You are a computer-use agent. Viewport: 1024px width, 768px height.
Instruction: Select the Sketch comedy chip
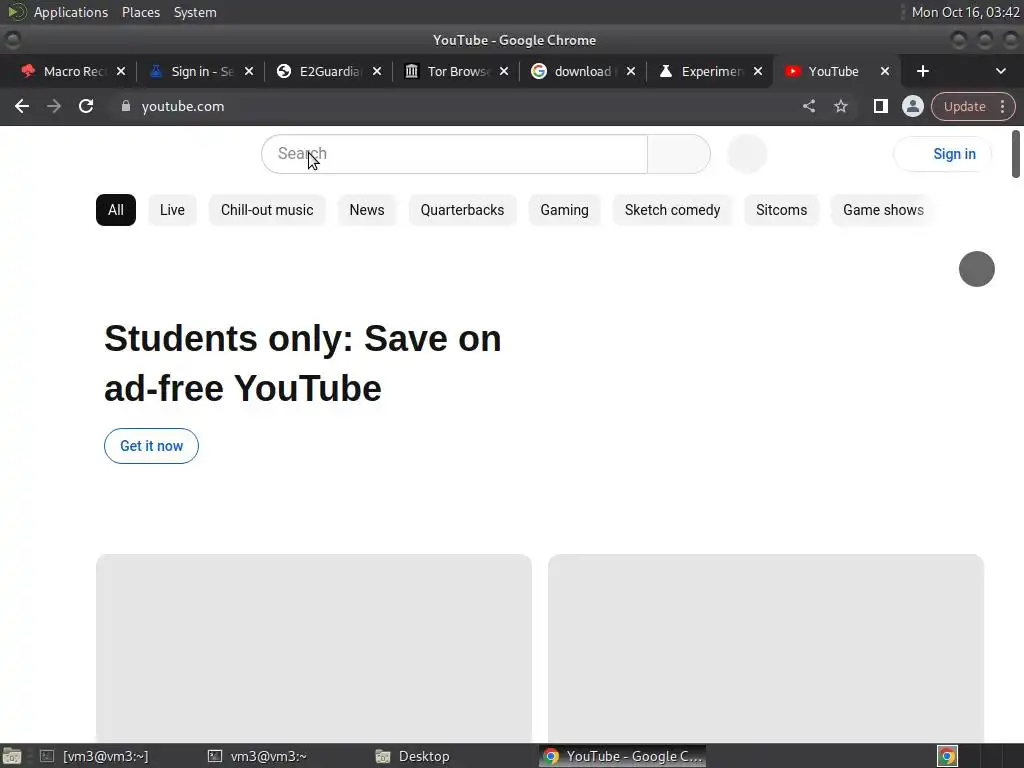tap(673, 210)
